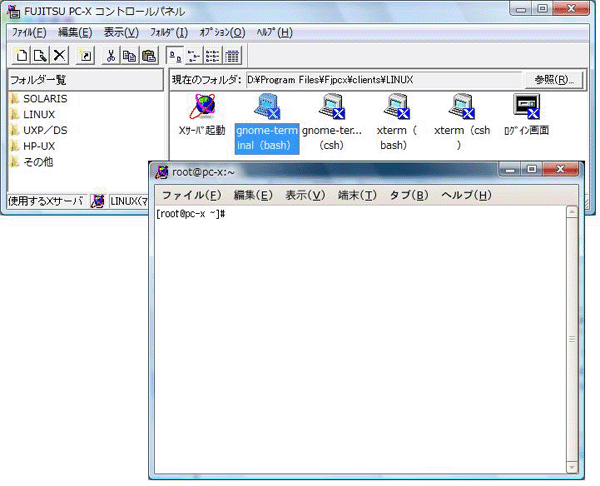Open ヘルプ(H) menu in terminal window
This screenshot has width=600, height=486.
pos(466,196)
